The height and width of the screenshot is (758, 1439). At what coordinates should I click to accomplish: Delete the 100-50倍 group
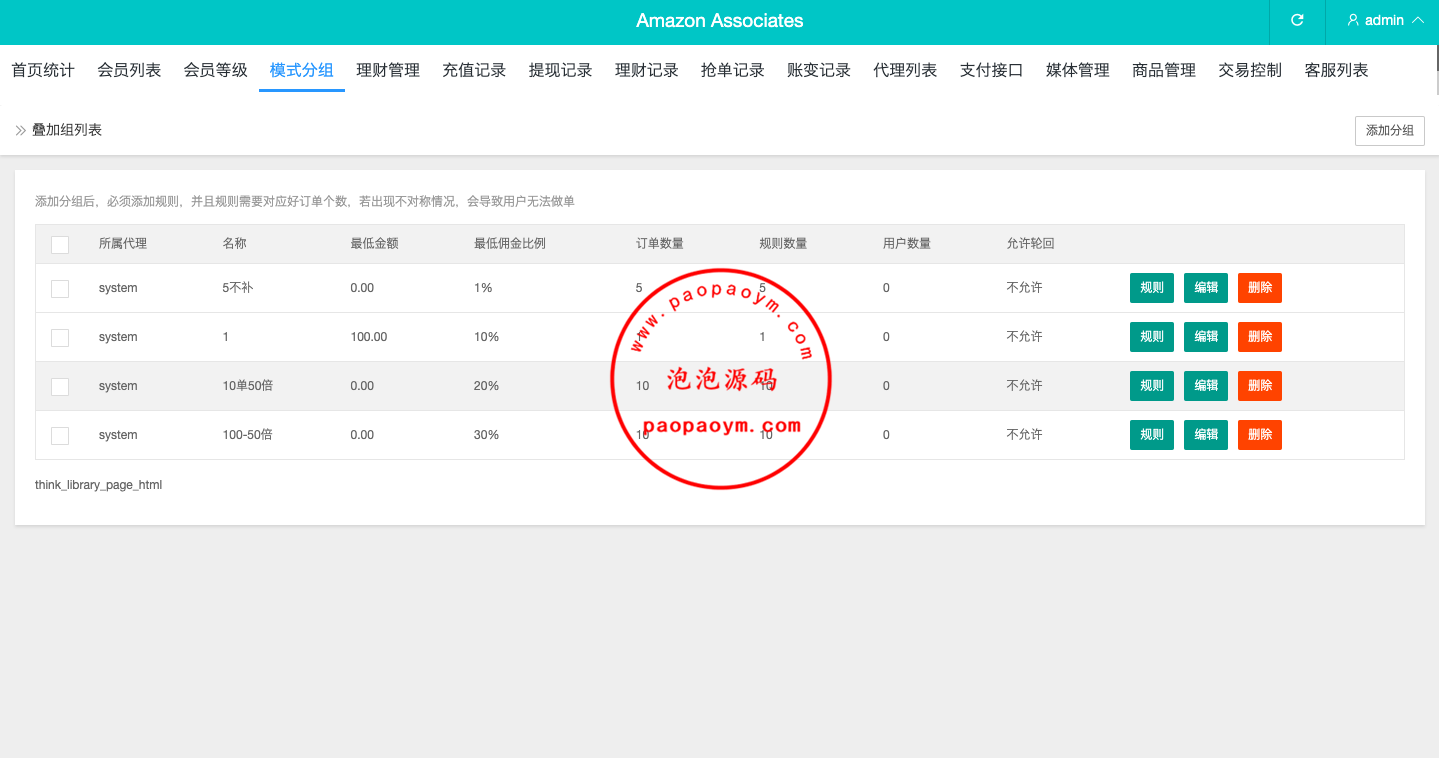click(x=1259, y=435)
